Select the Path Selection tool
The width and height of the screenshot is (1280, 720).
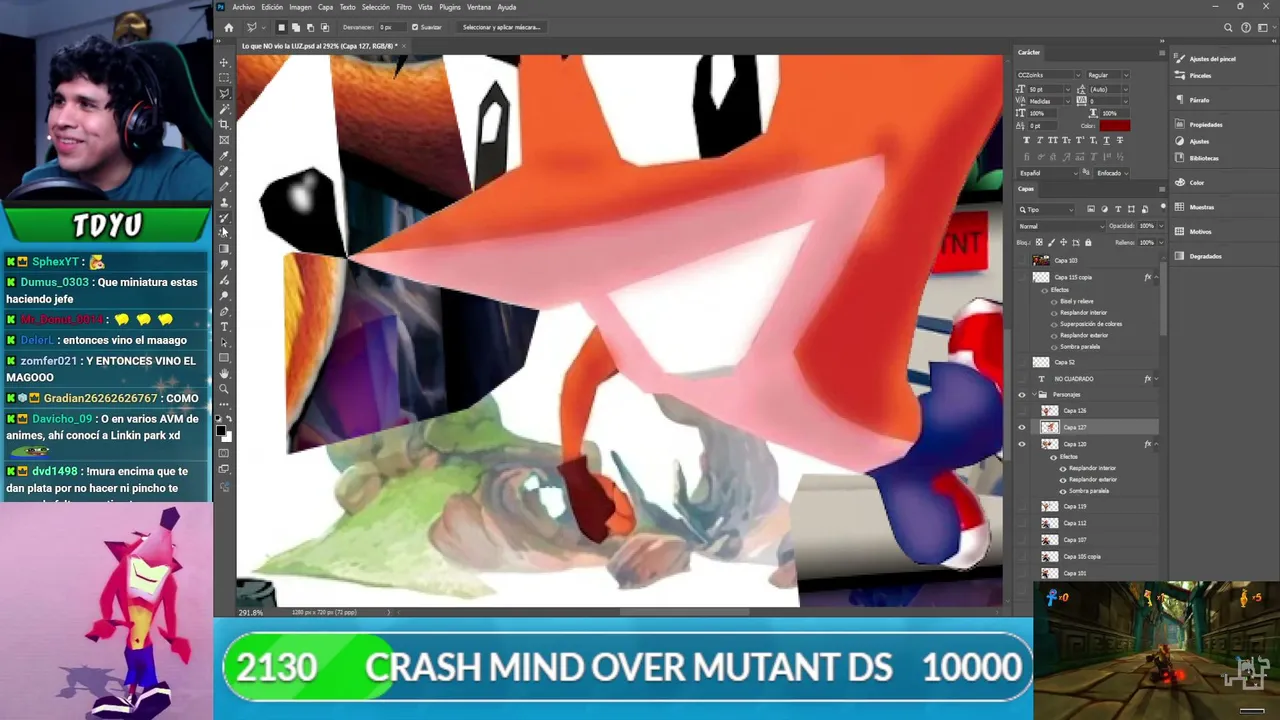click(x=224, y=342)
